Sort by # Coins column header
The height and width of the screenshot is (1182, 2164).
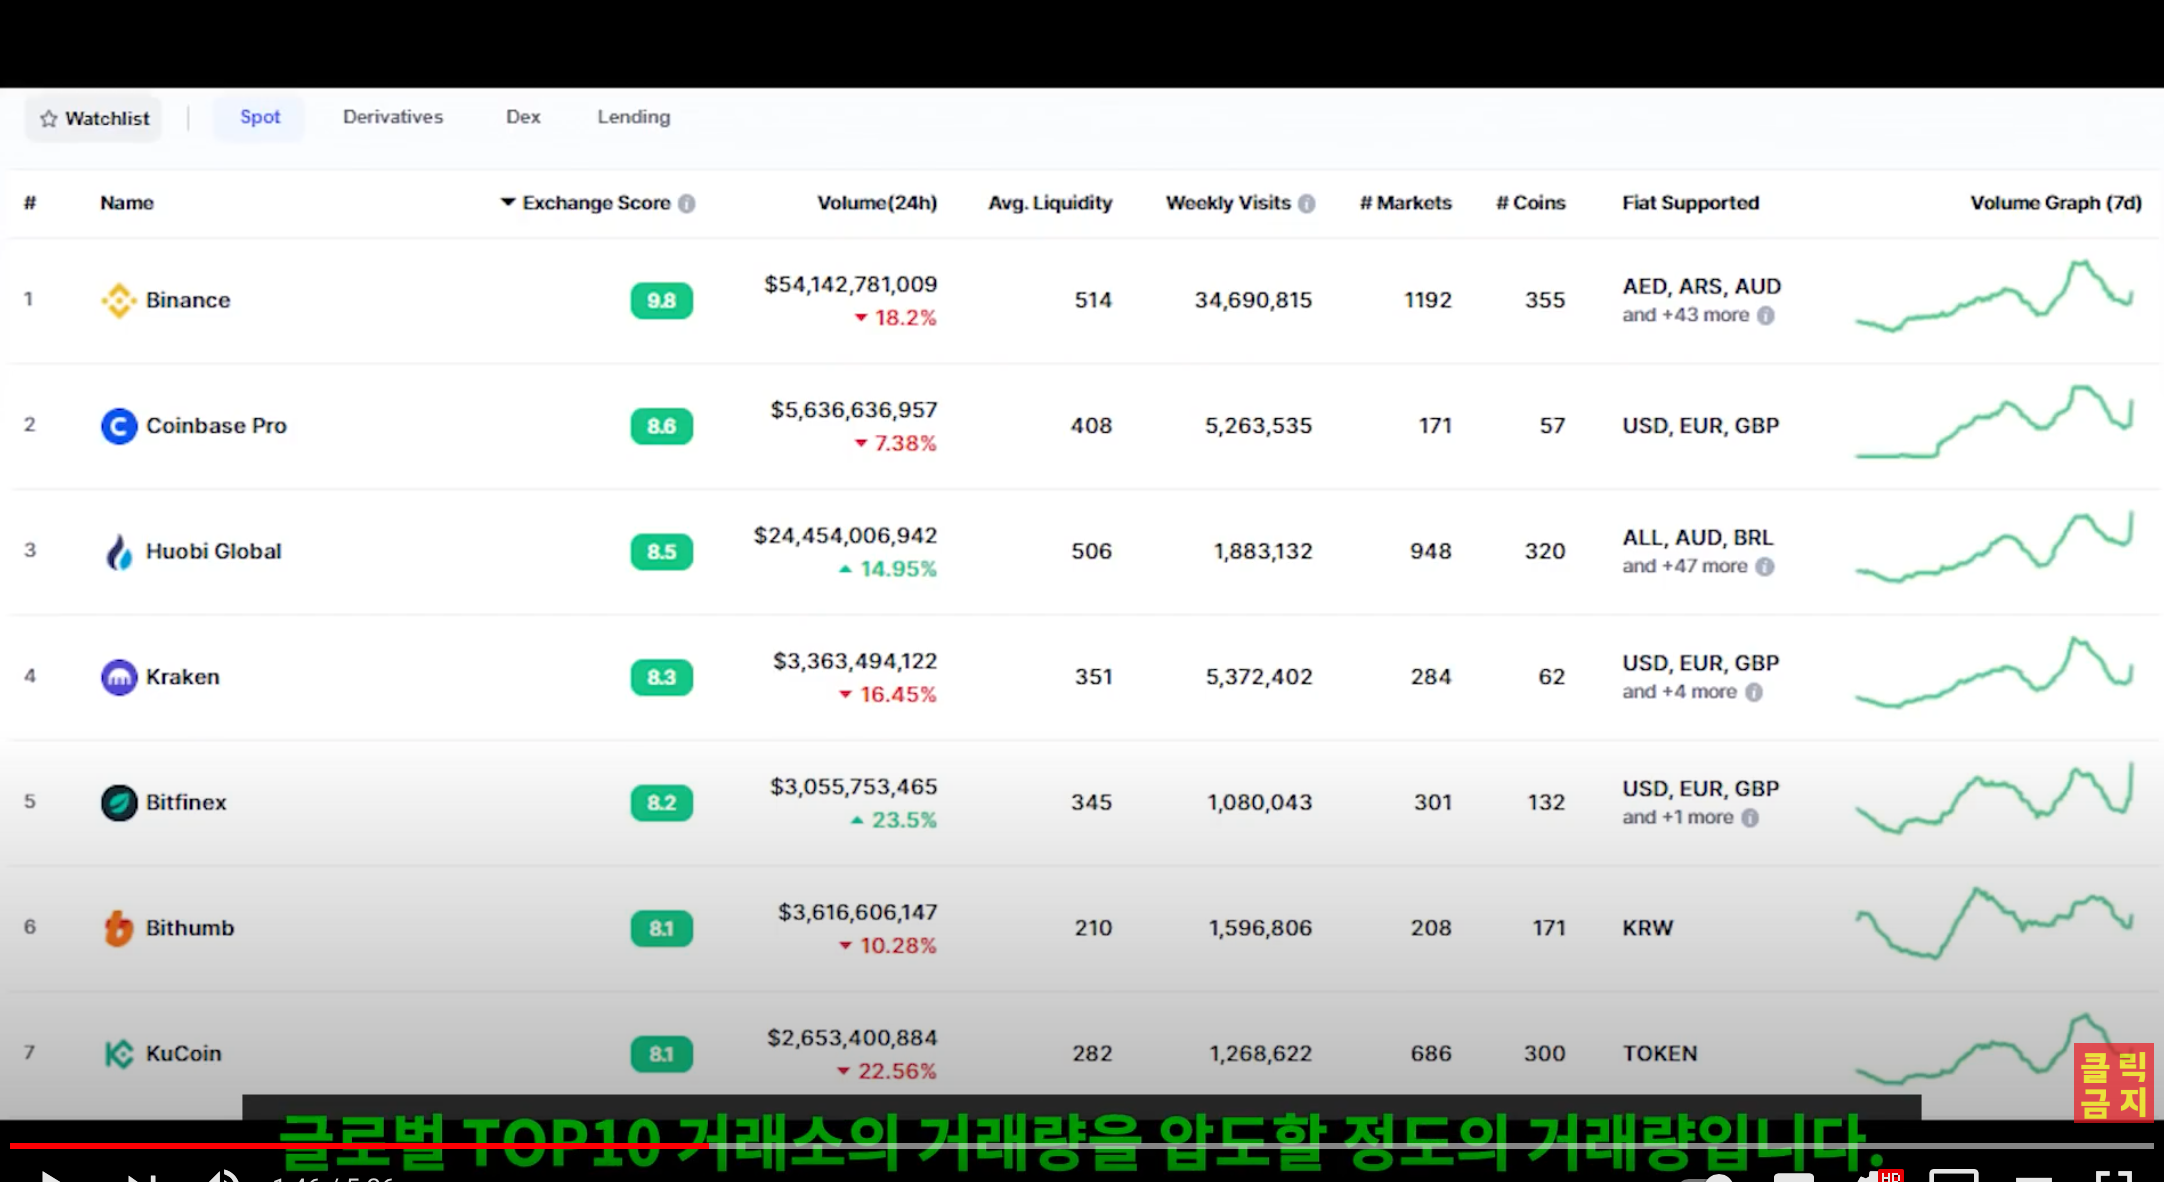[x=1531, y=203]
